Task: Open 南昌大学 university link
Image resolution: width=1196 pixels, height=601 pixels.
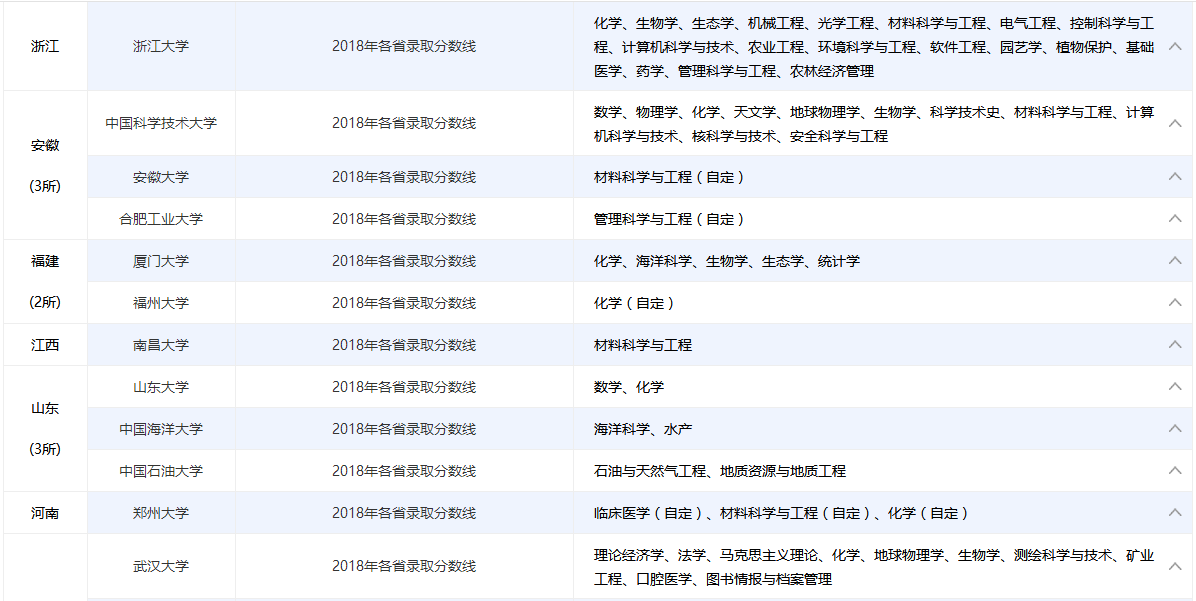Action: pos(161,345)
